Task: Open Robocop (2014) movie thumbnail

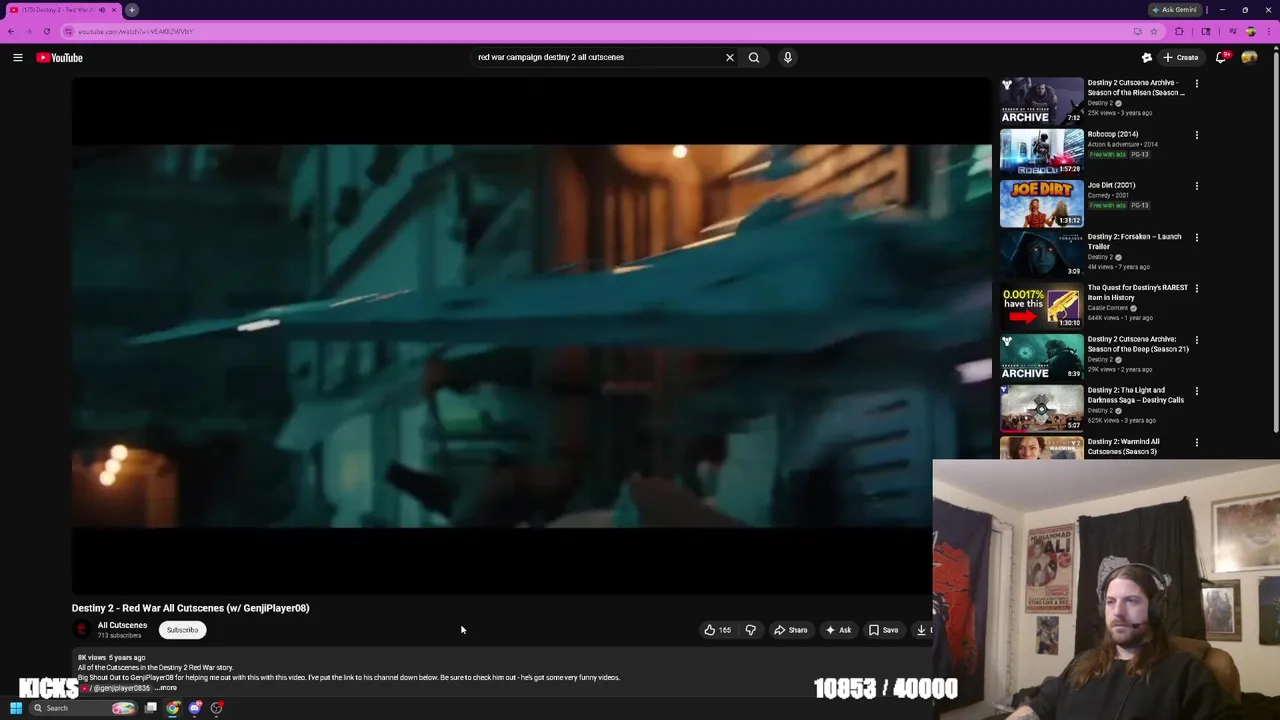Action: tap(1042, 152)
